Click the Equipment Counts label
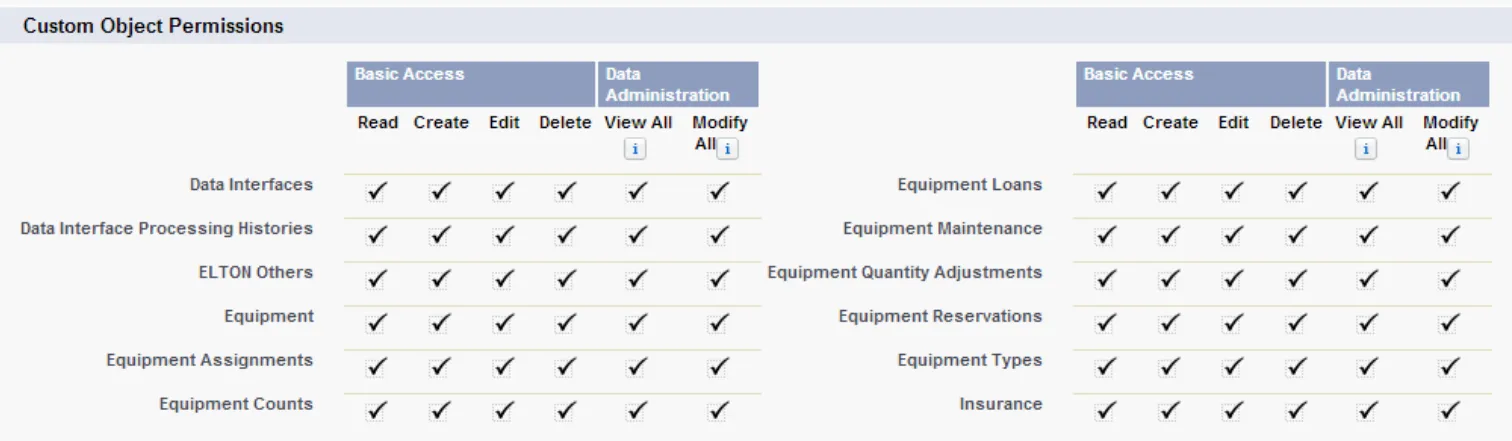The width and height of the screenshot is (1512, 441). click(x=236, y=404)
